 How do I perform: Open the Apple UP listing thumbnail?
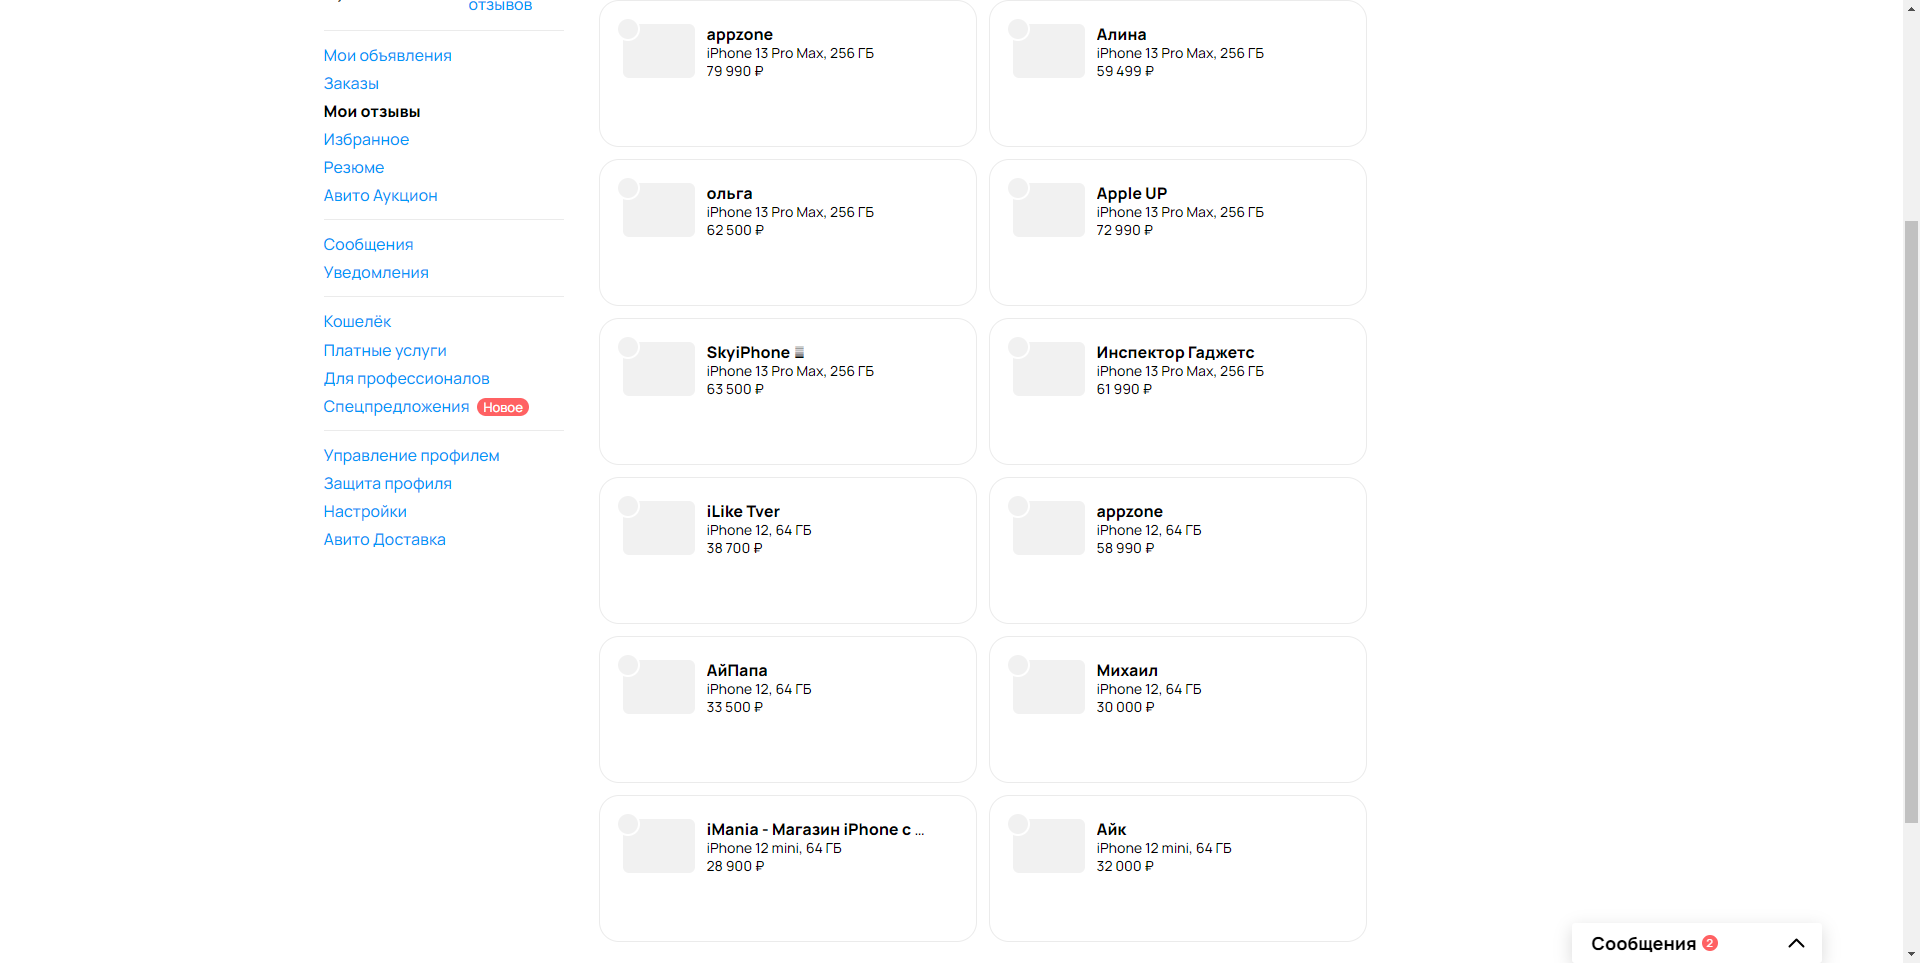(1049, 210)
